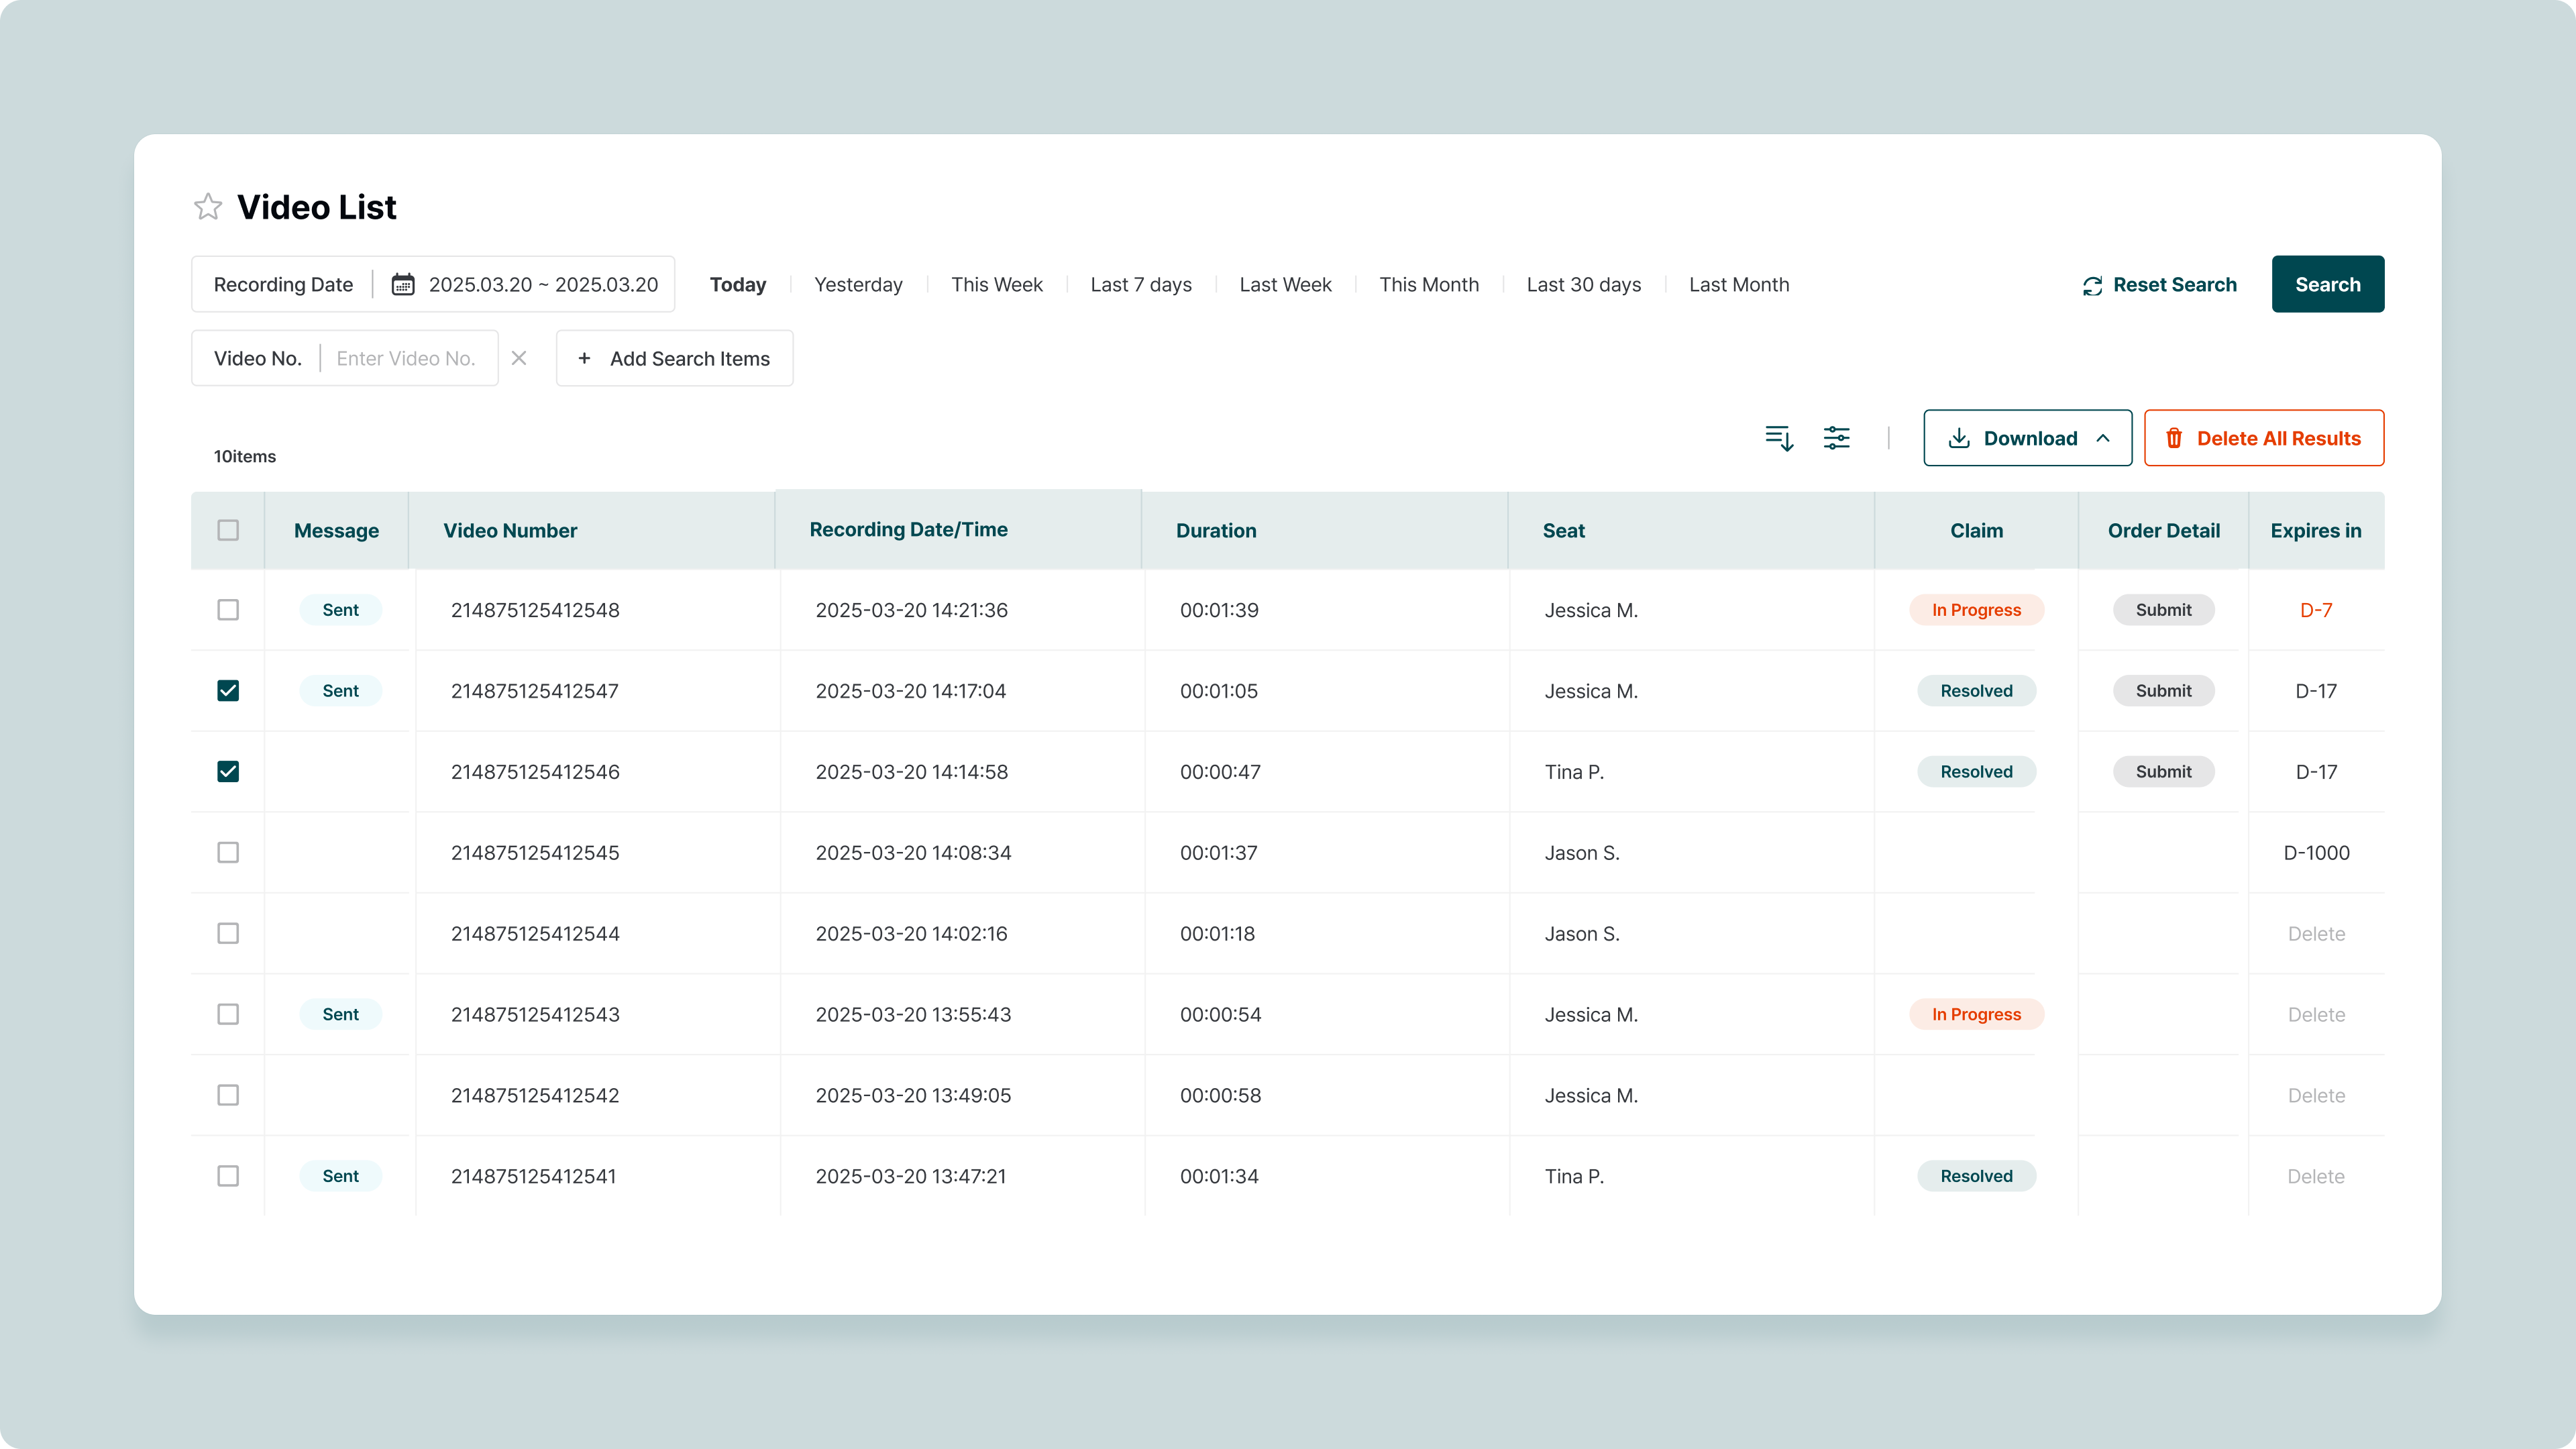The image size is (2576, 1449).
Task: Click the Reset Search refresh icon
Action: click(x=2092, y=286)
